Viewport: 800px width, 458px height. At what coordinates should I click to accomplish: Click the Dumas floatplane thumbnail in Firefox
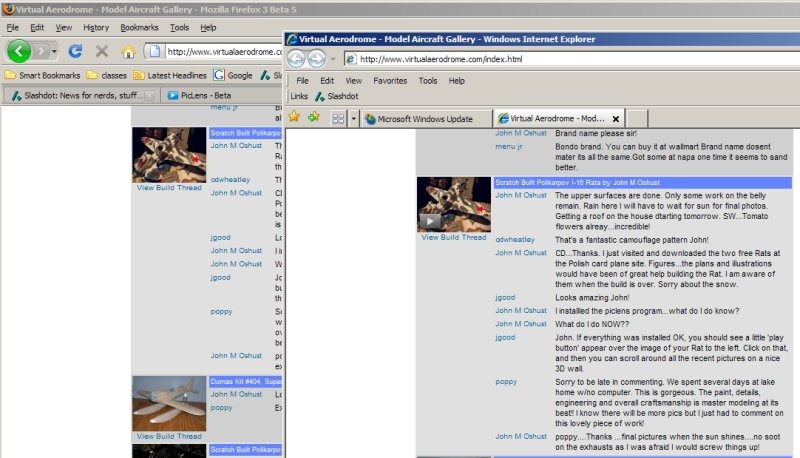click(169, 404)
